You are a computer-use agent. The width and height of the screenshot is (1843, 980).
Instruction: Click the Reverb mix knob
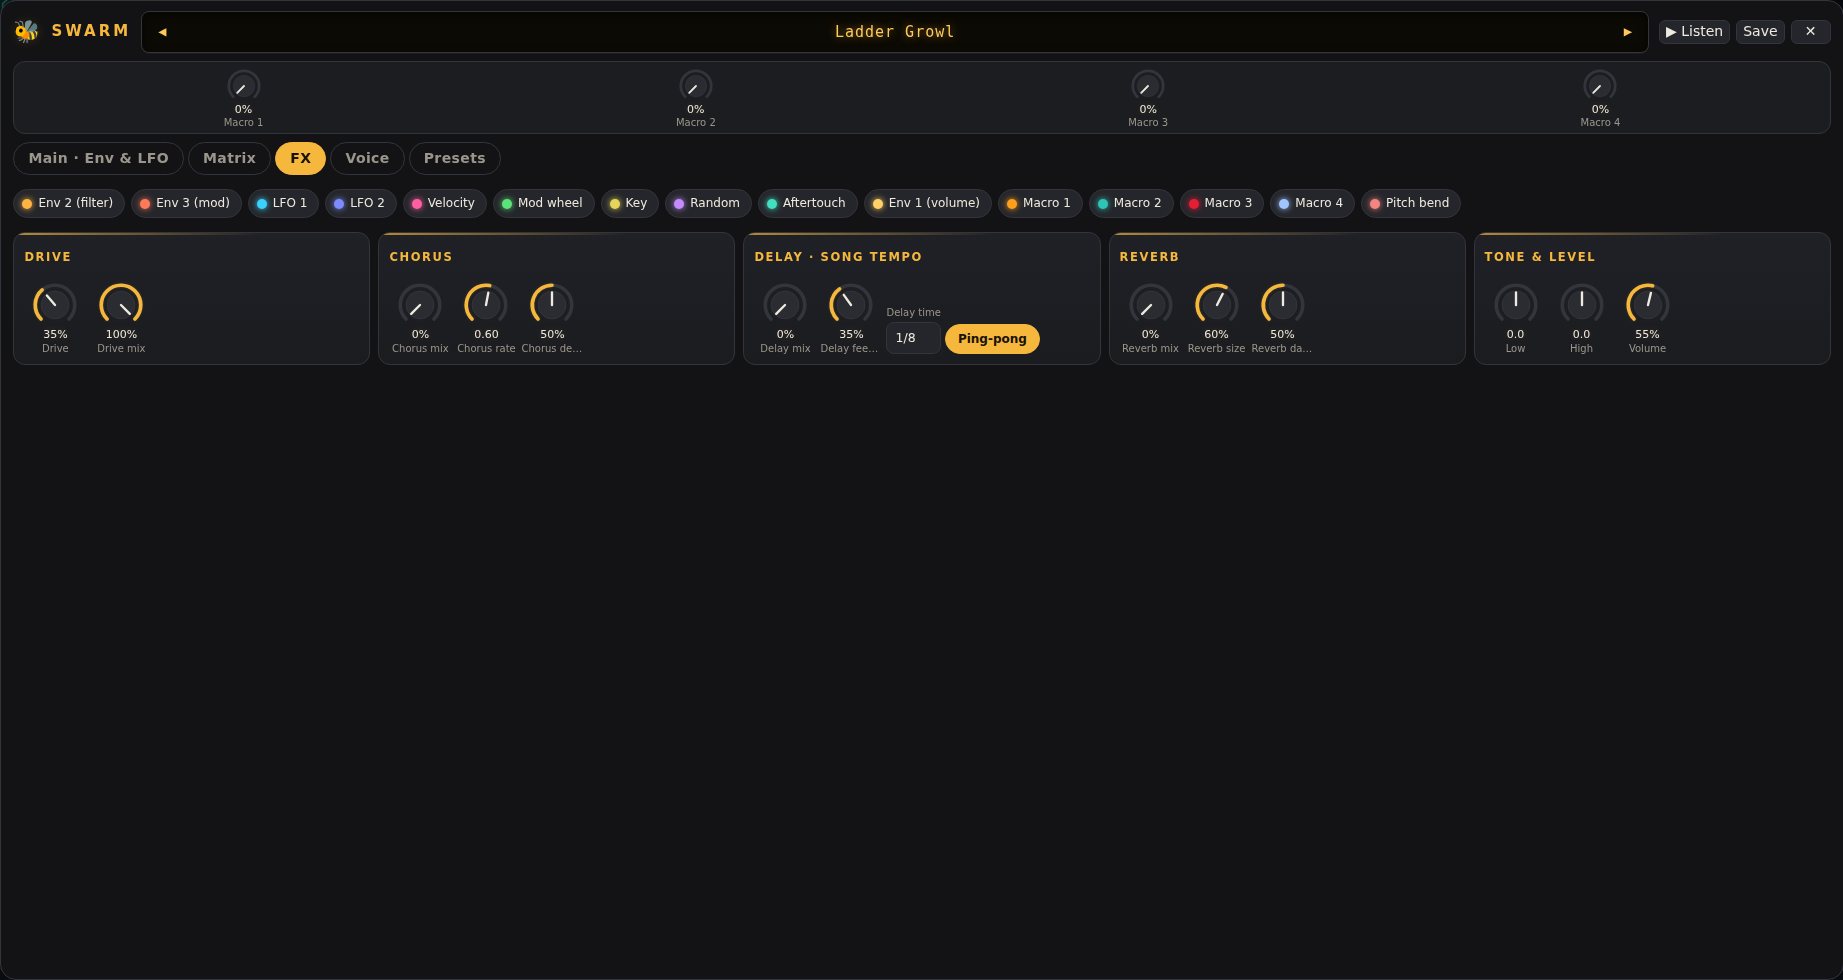point(1150,304)
